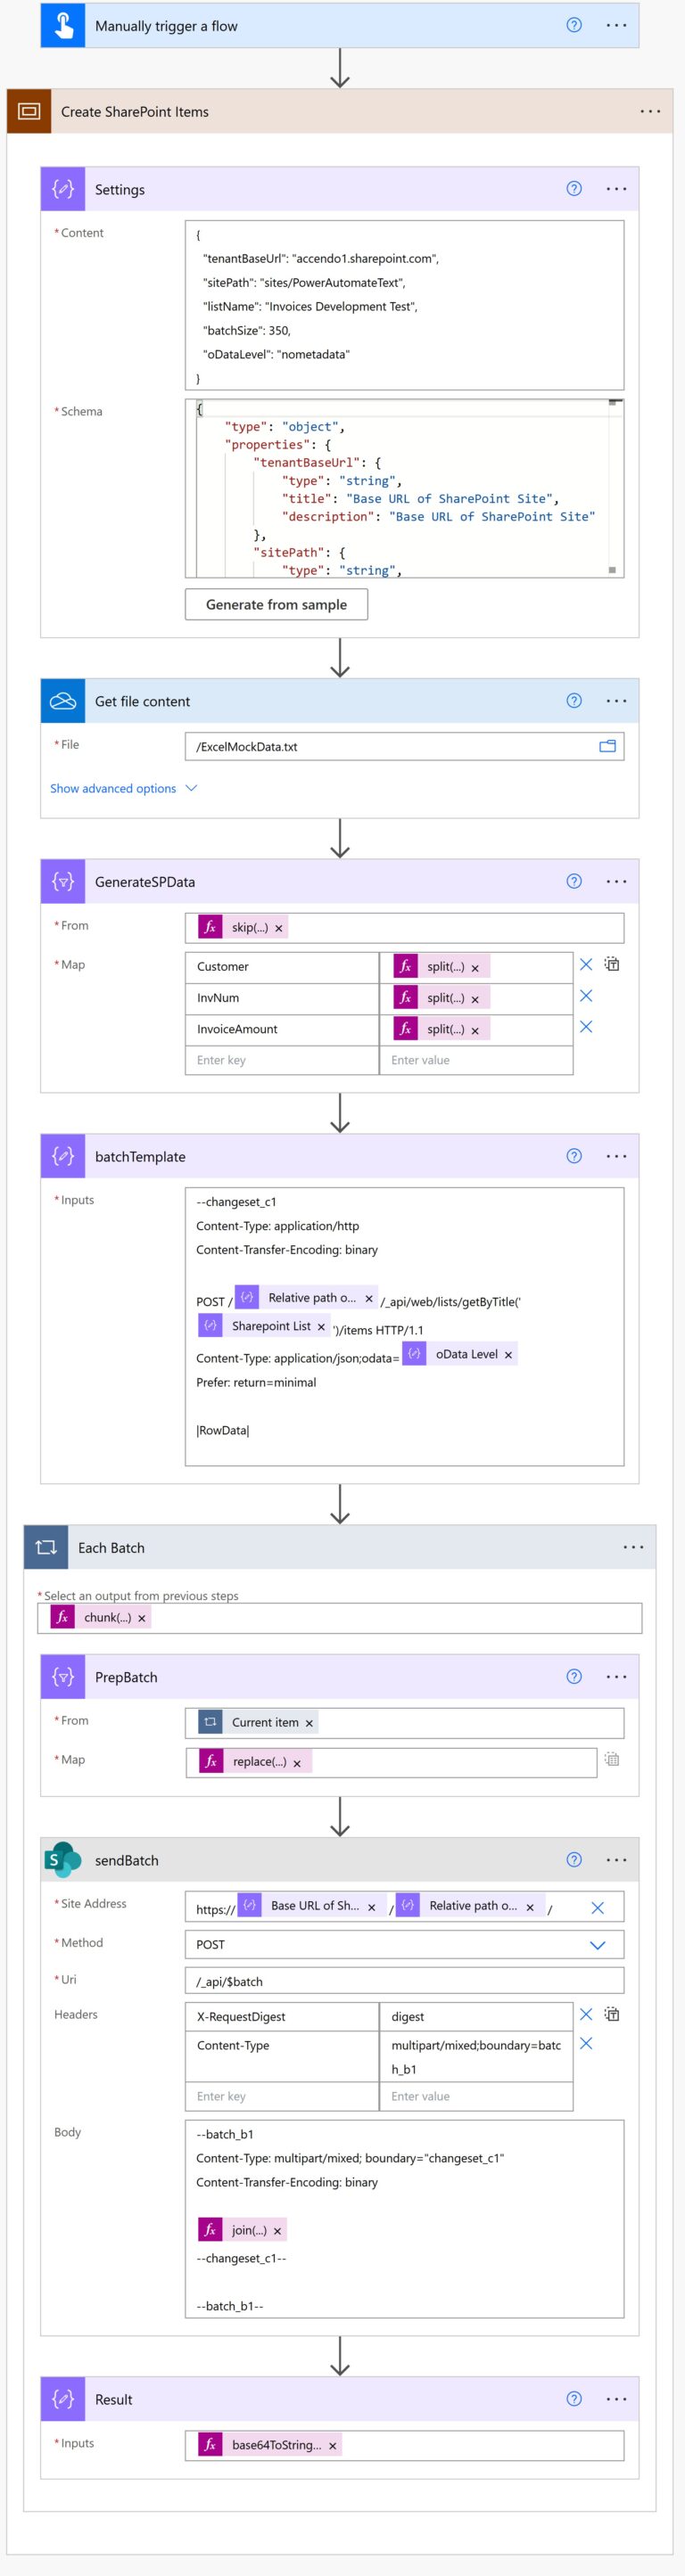Click the GenerateSPData Enter value field
Image resolution: width=685 pixels, height=2576 pixels.
[476, 1060]
